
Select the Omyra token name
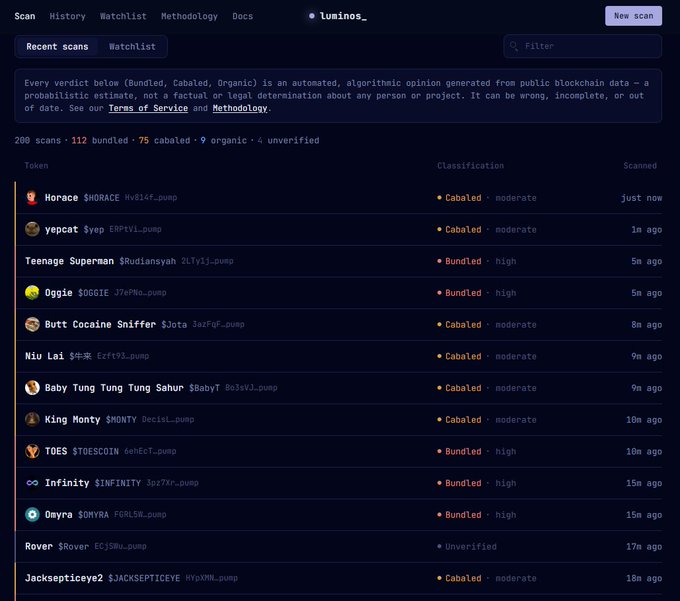coord(59,514)
